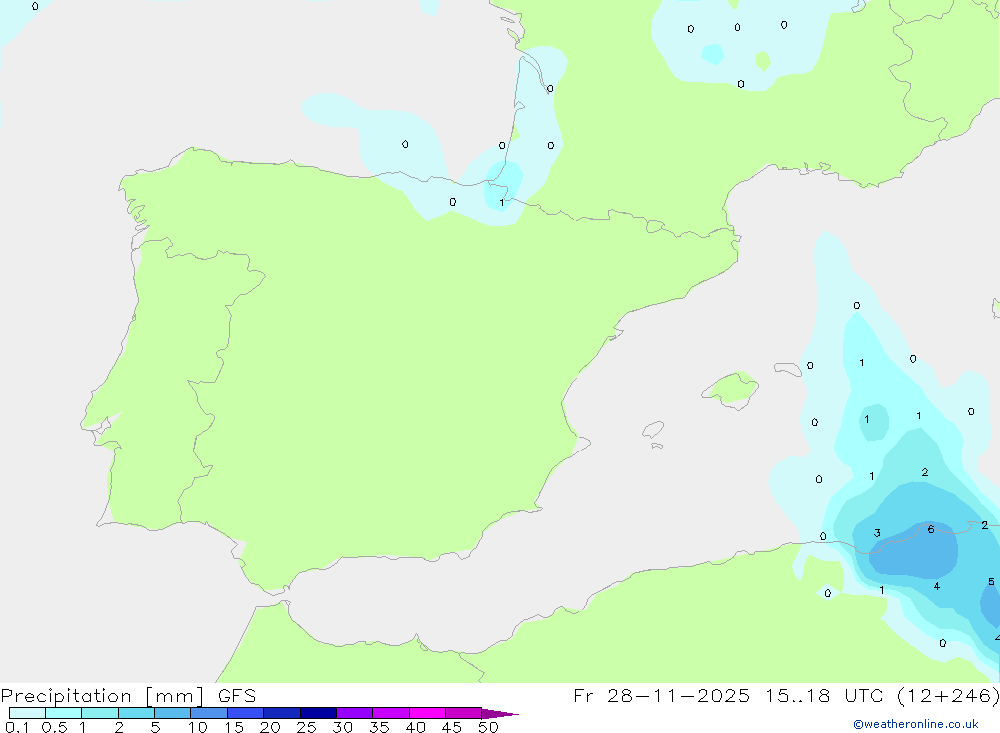Click the precipitation value '6' on map
The height and width of the screenshot is (733, 1000).
click(930, 529)
